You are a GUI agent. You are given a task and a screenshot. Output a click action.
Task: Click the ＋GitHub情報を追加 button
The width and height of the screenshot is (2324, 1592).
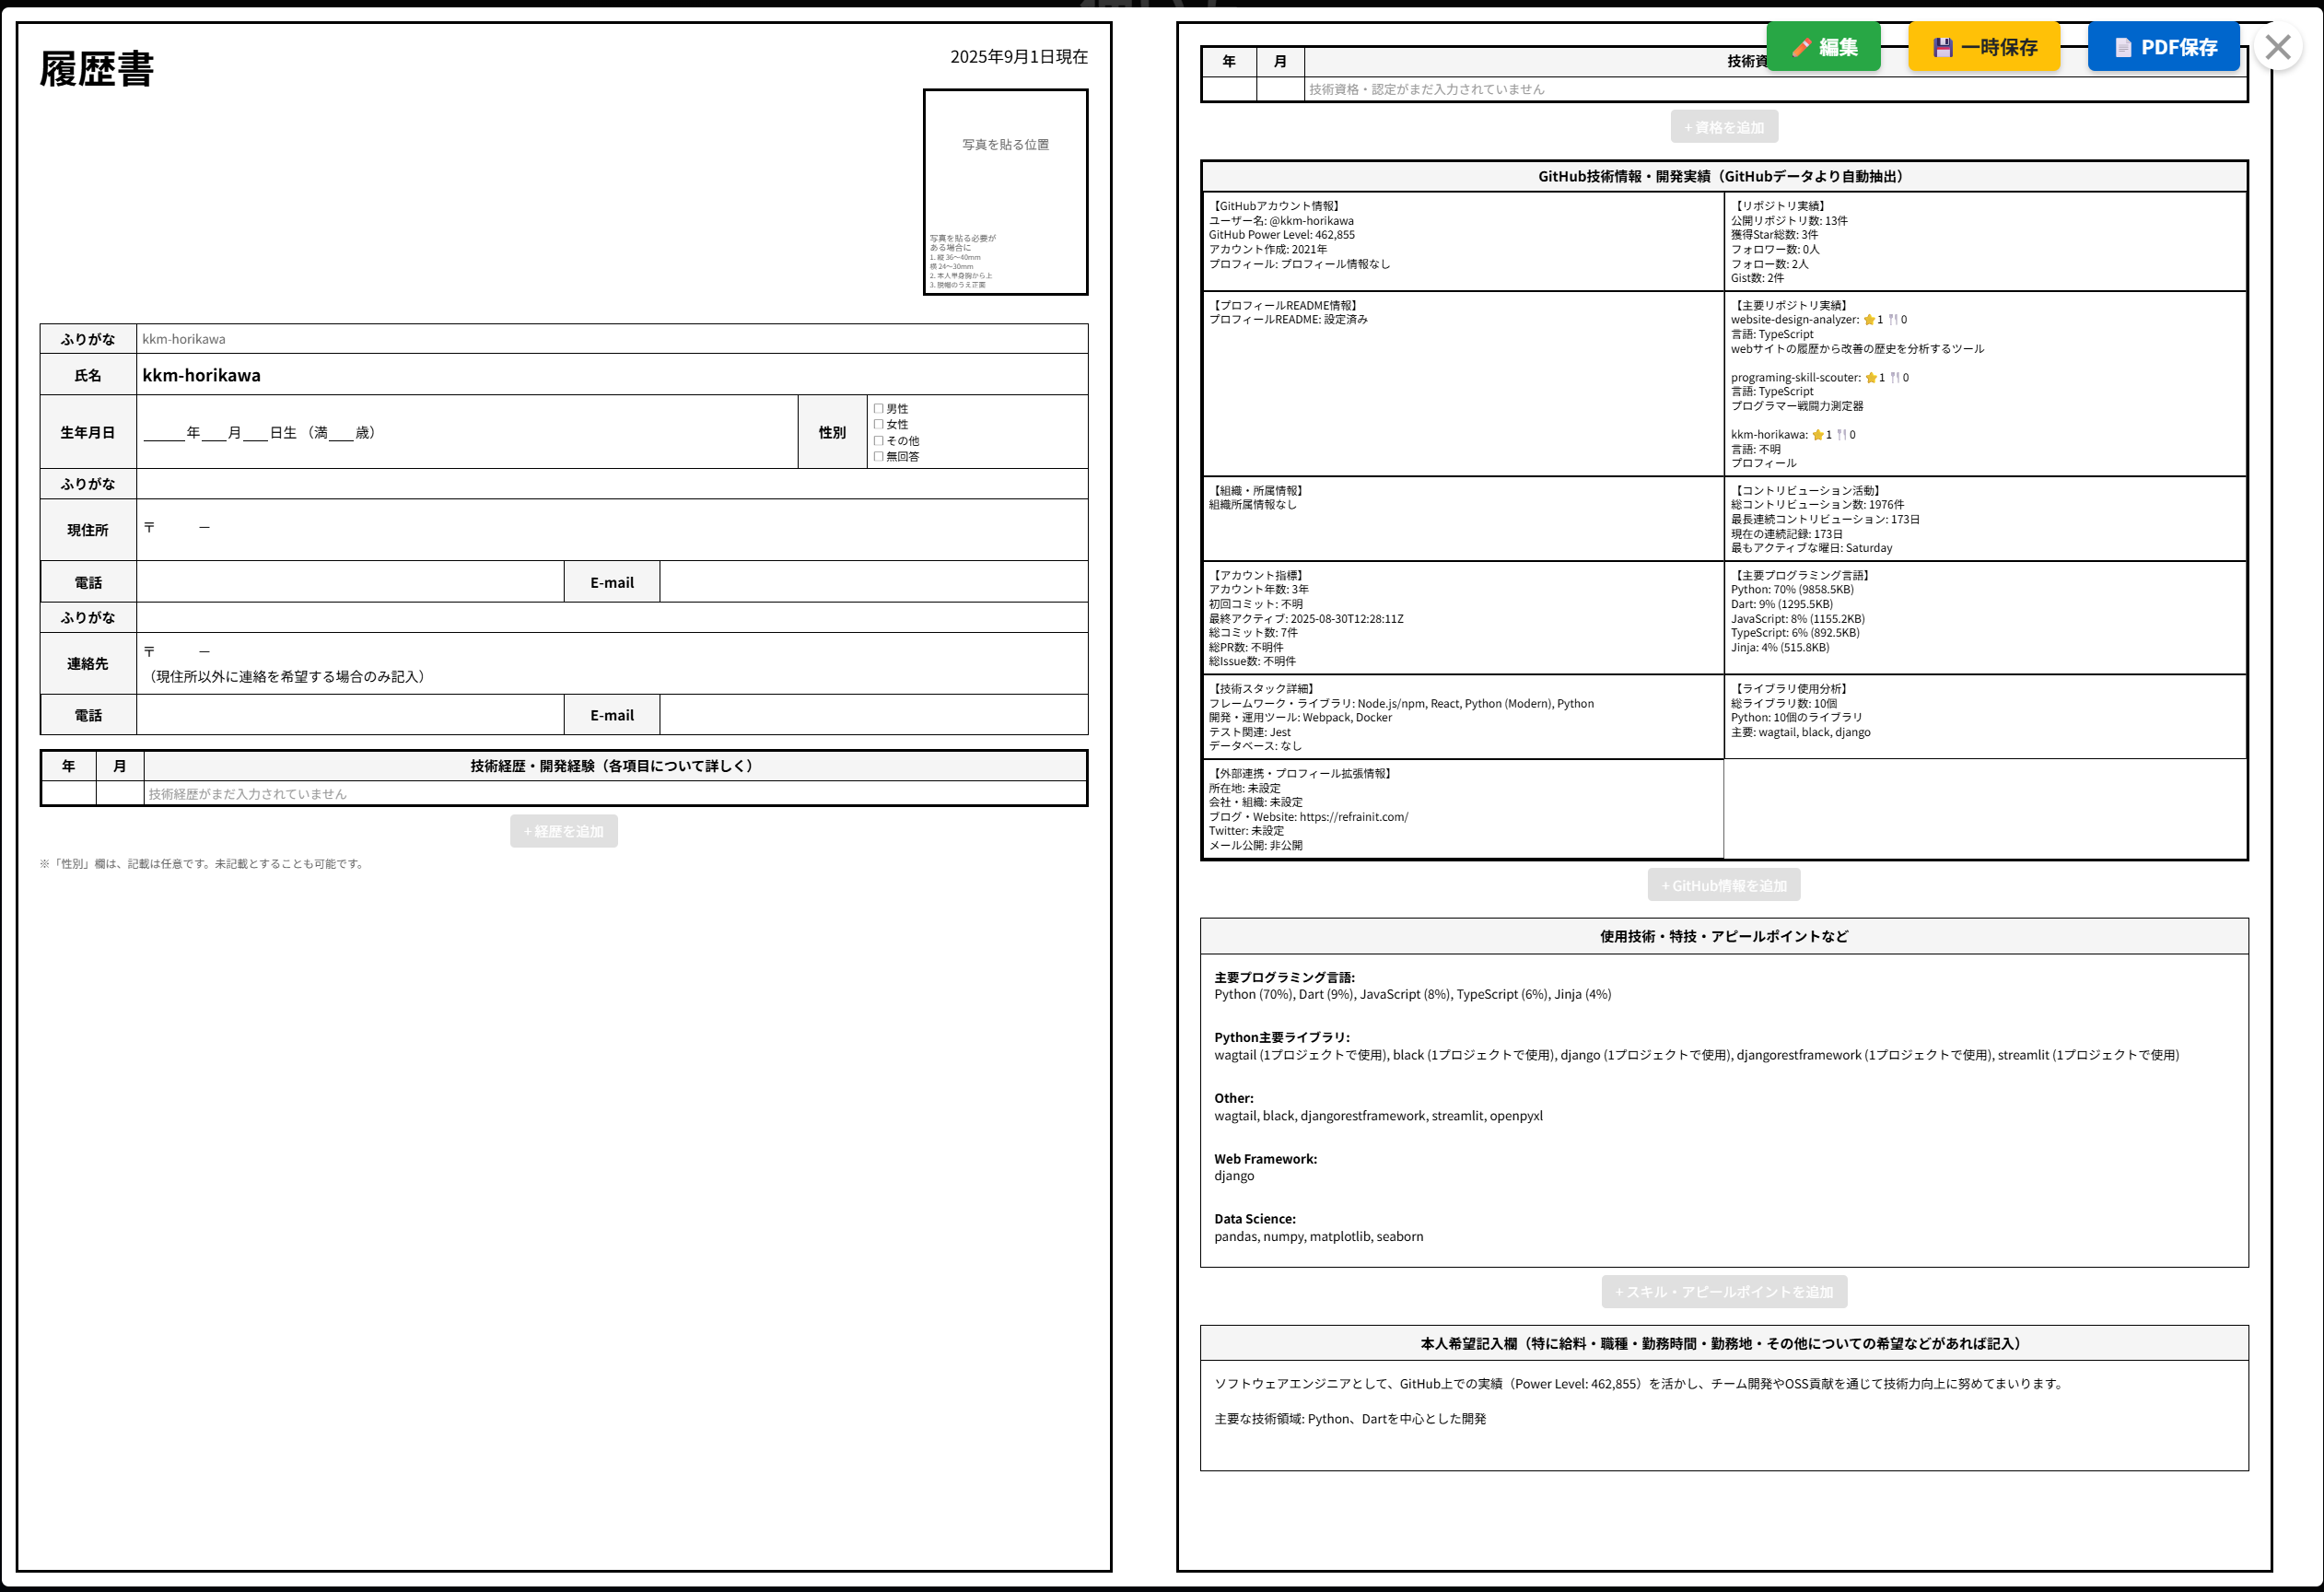pos(1724,885)
